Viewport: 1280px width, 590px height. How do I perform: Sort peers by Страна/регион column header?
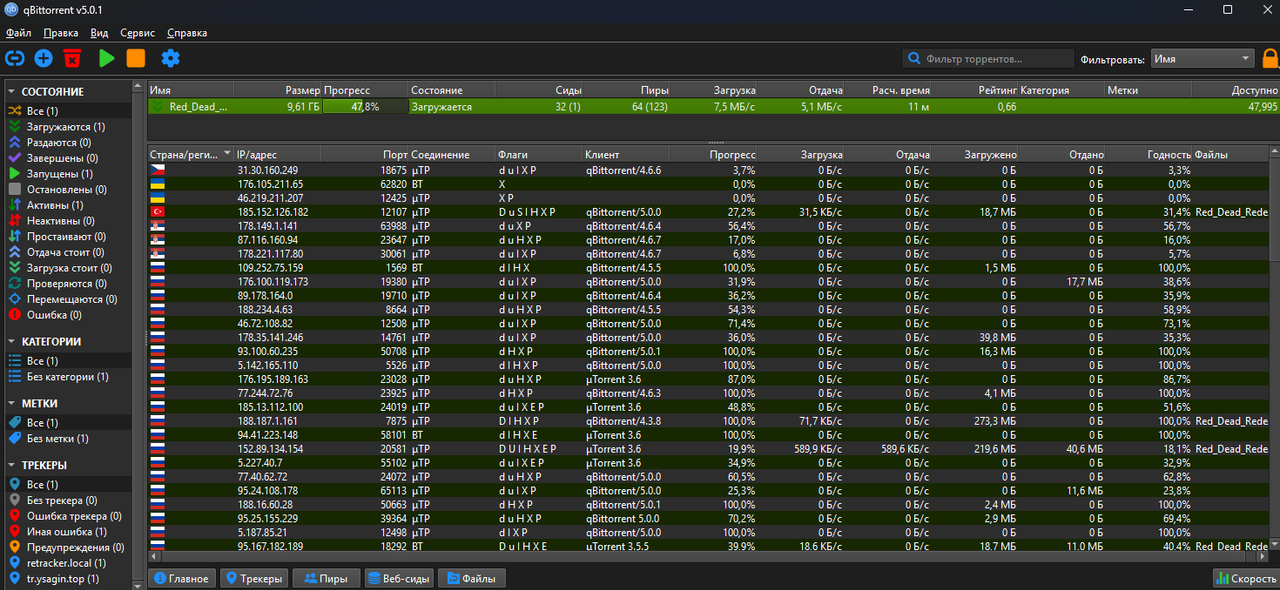[x=190, y=155]
